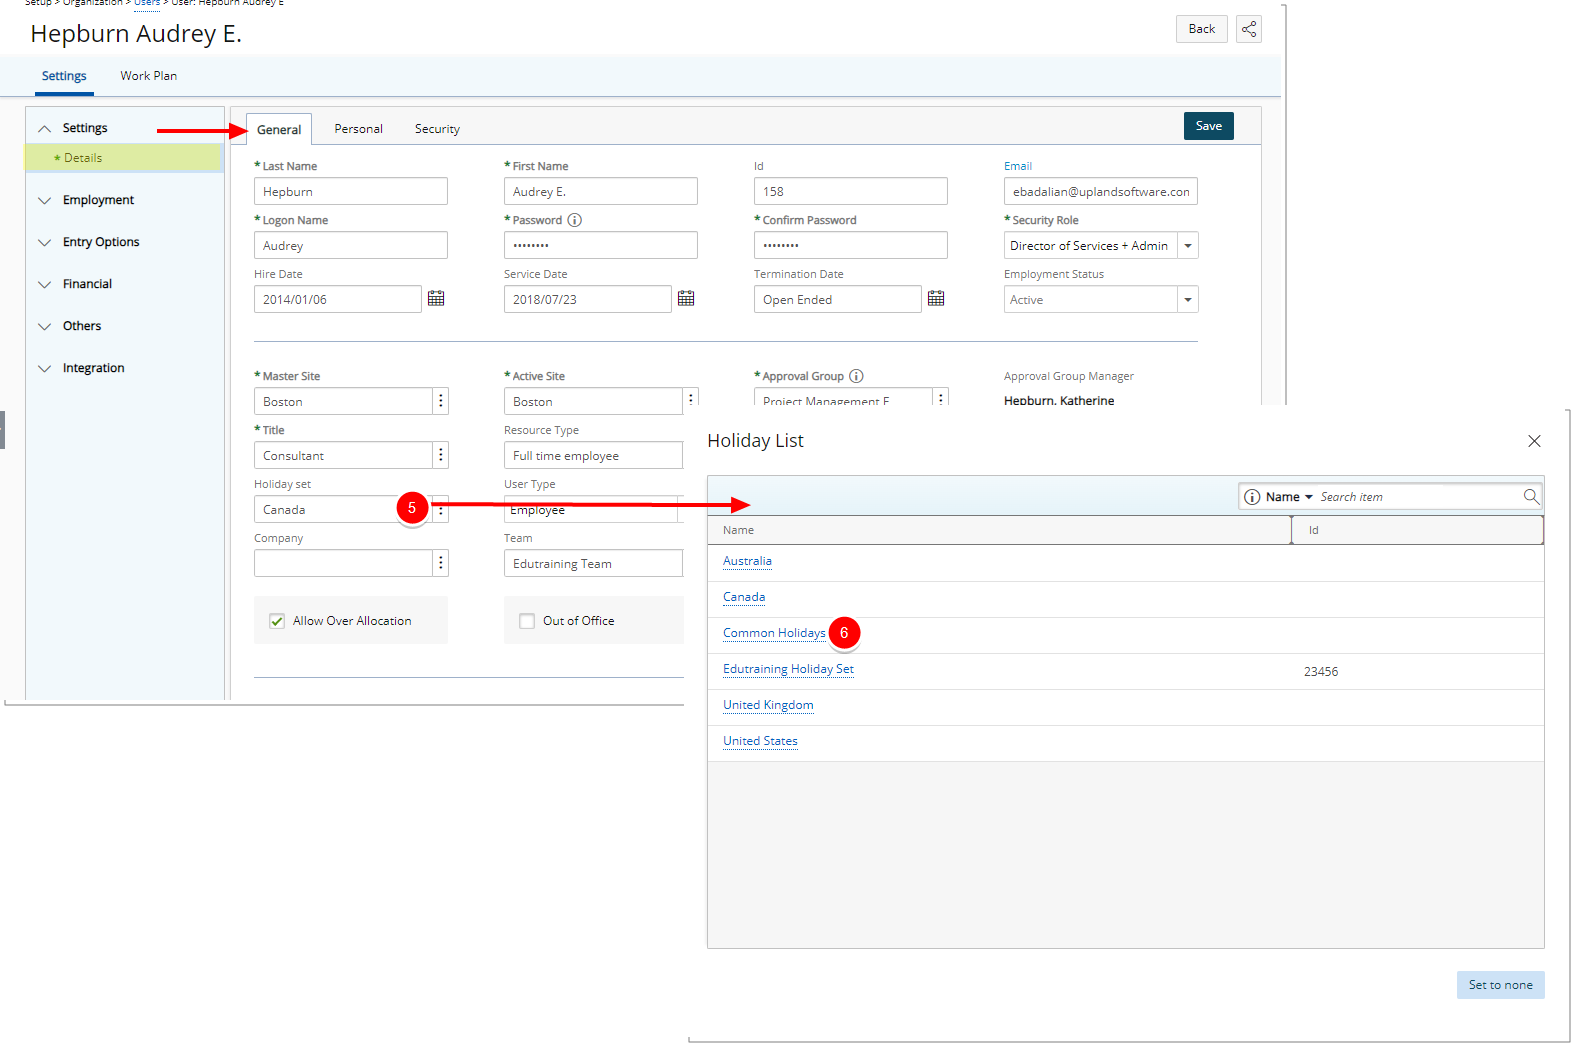The width and height of the screenshot is (1582, 1054).
Task: Click the Service Date field
Action: [x=588, y=300]
